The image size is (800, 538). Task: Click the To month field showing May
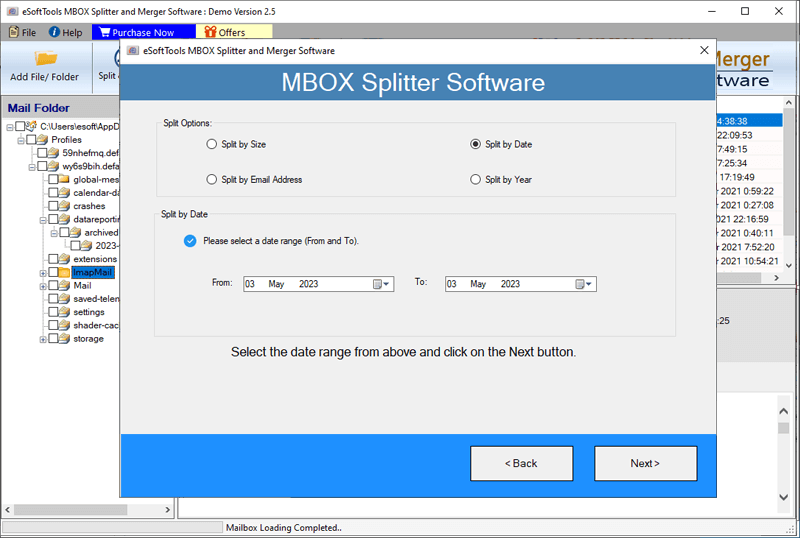coord(478,284)
